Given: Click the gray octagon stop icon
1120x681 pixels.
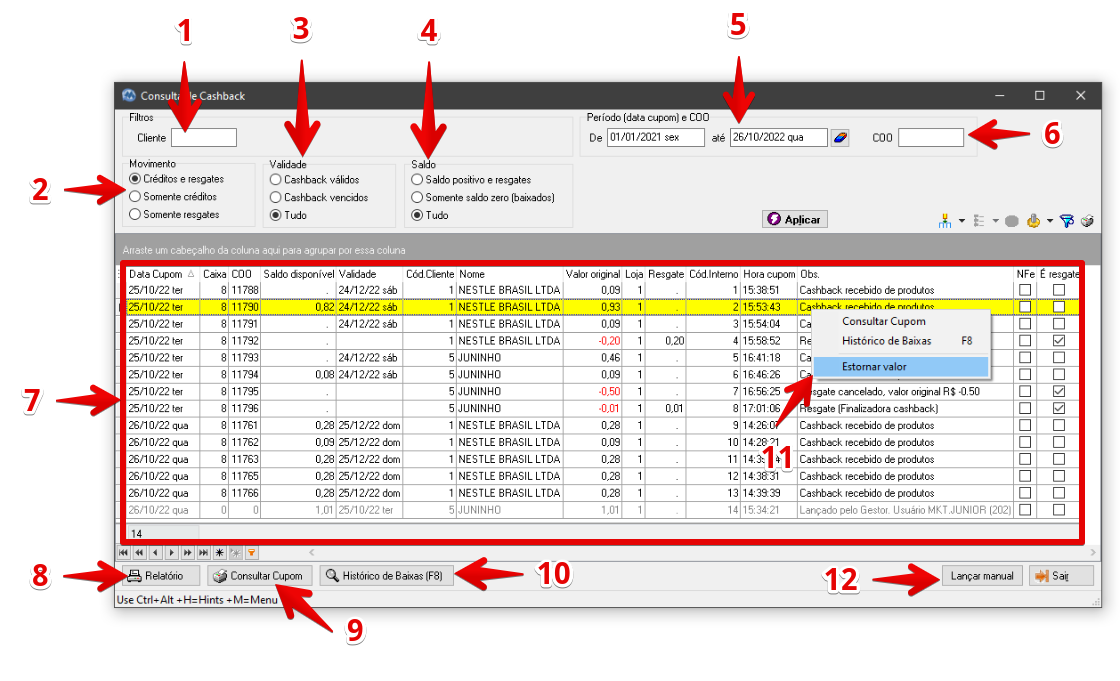Looking at the screenshot, I should 1011,222.
